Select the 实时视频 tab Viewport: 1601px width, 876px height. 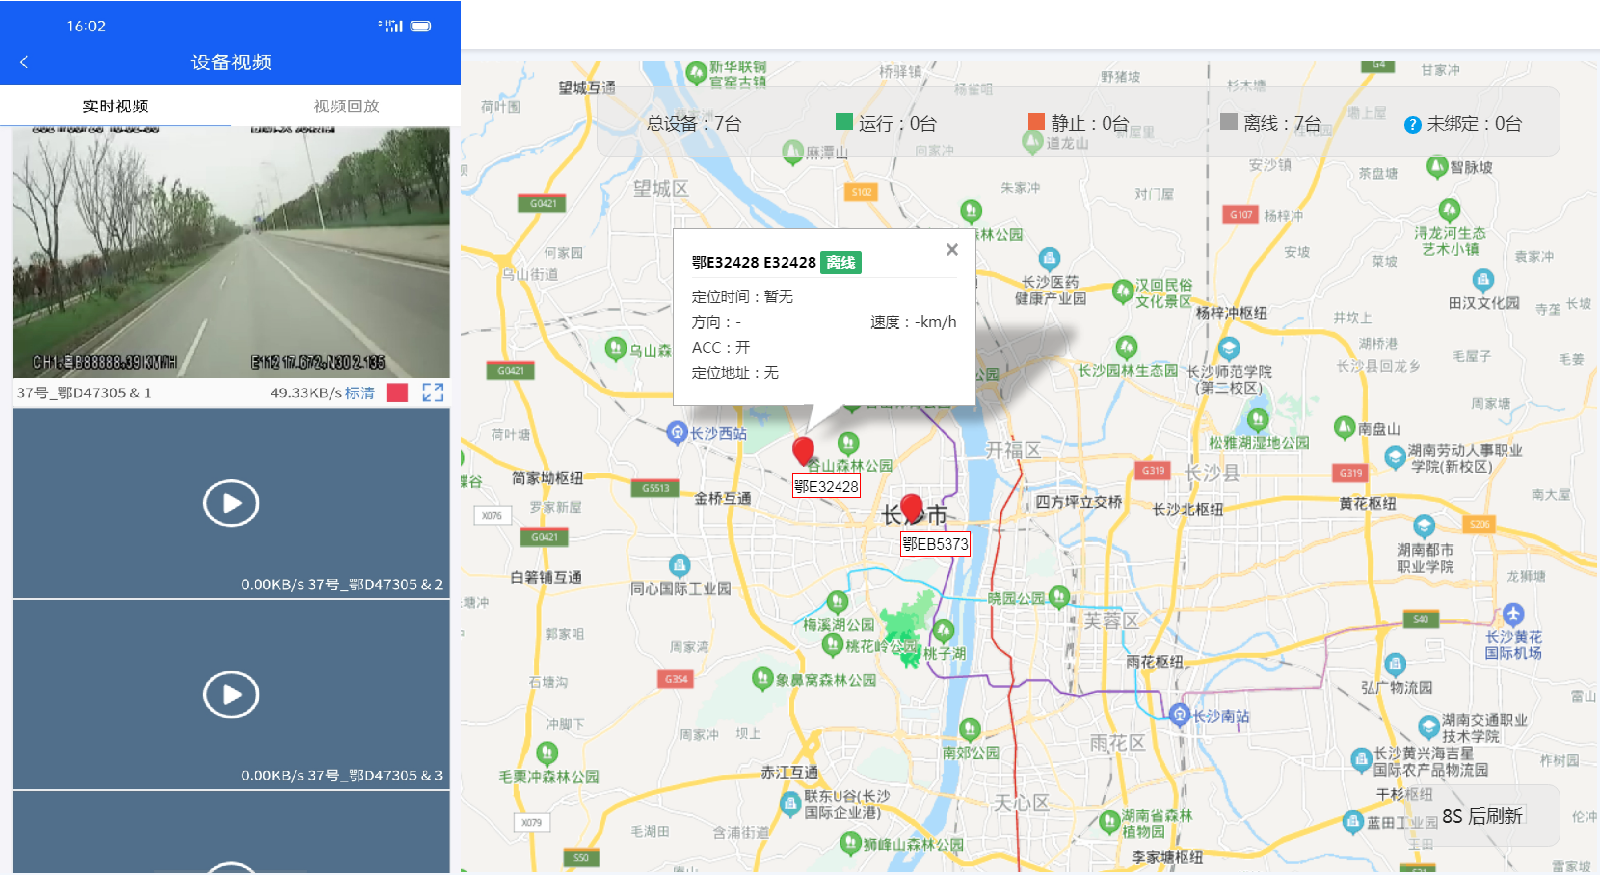click(115, 106)
